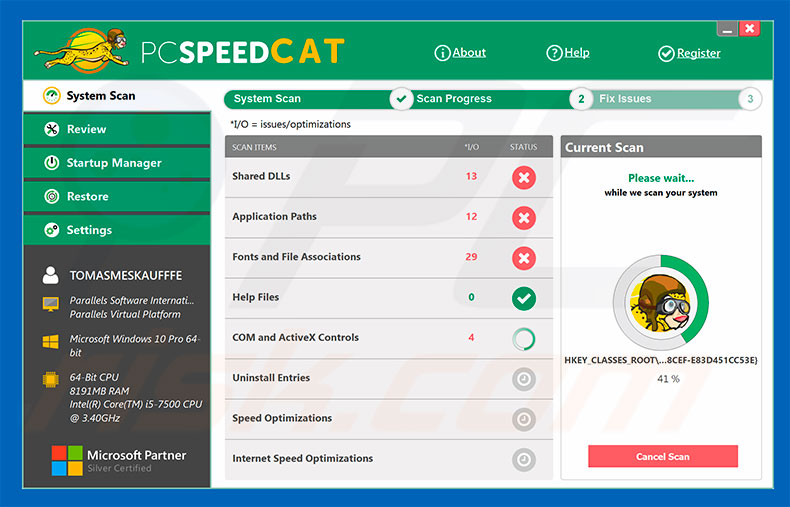Click the issue count 0 for Help Files
790x507 pixels.
pos(471,297)
